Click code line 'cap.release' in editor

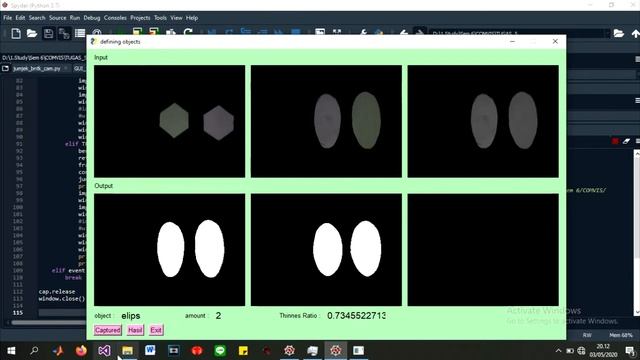tap(57, 291)
